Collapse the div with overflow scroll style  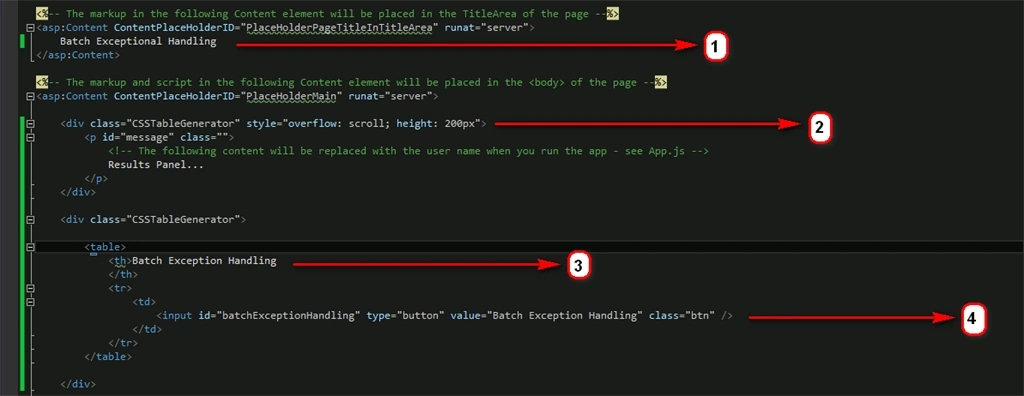[x=30, y=123]
